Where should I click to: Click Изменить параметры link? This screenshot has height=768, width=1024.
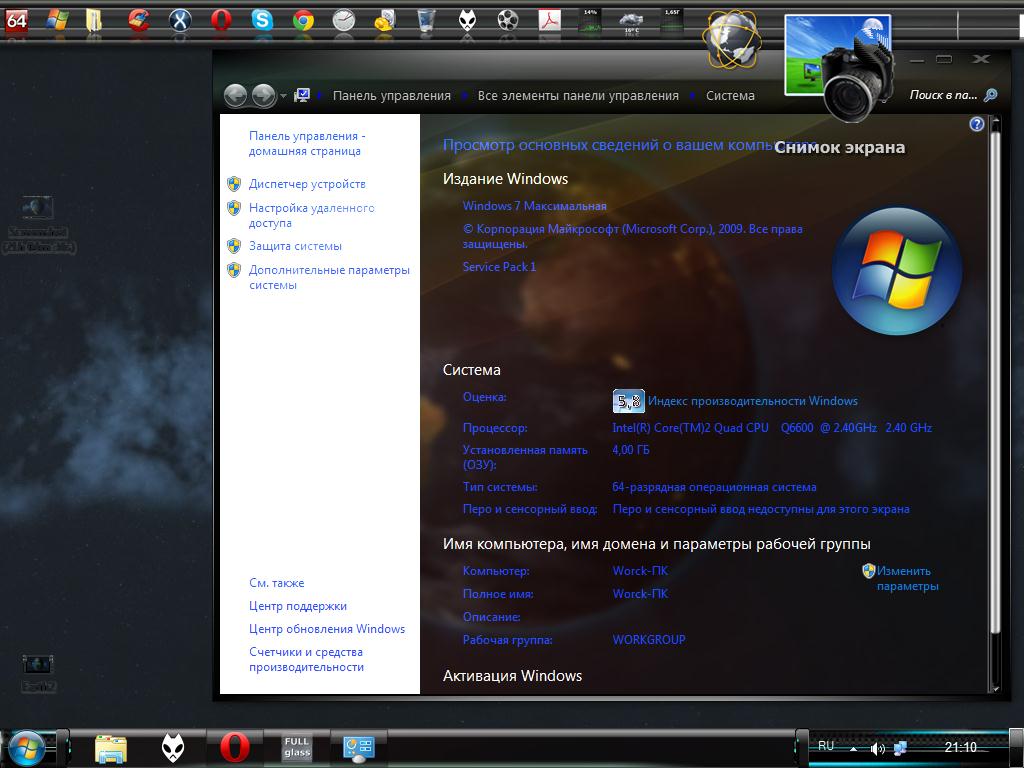907,578
